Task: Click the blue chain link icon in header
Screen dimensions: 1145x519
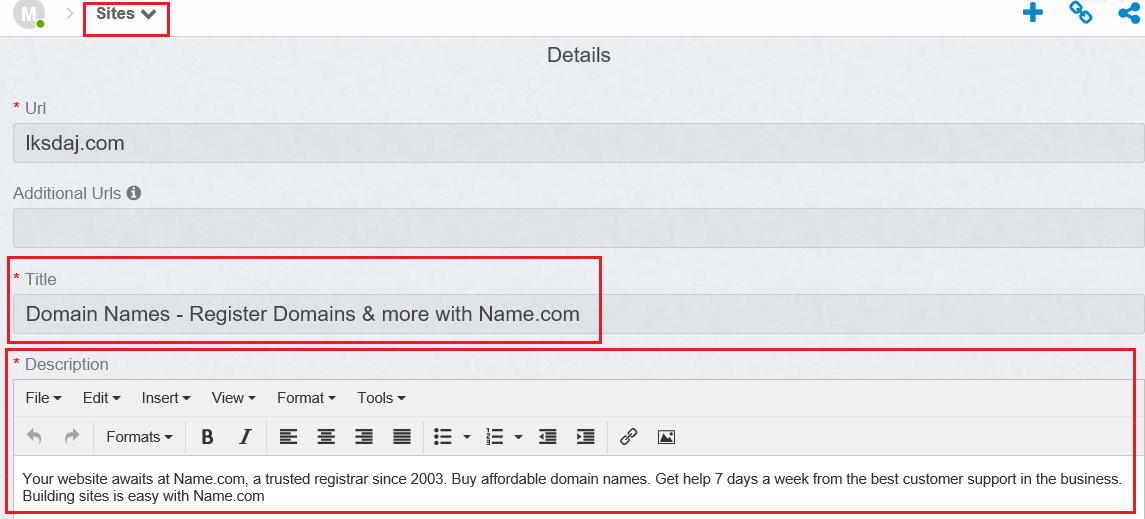Action: coord(1080,13)
